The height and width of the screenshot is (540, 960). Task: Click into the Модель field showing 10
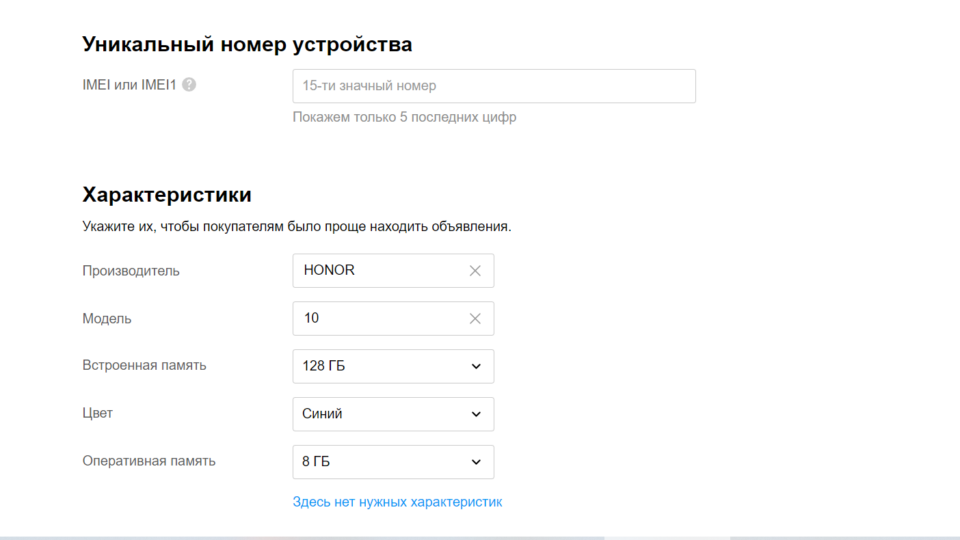(x=393, y=318)
